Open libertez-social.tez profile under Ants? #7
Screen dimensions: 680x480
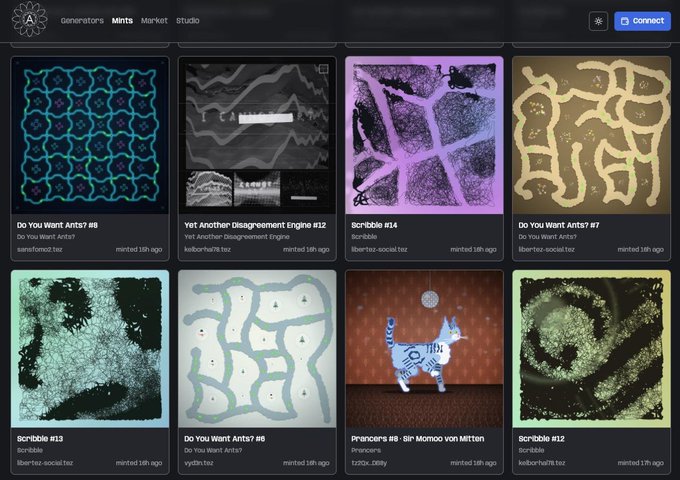coord(547,249)
